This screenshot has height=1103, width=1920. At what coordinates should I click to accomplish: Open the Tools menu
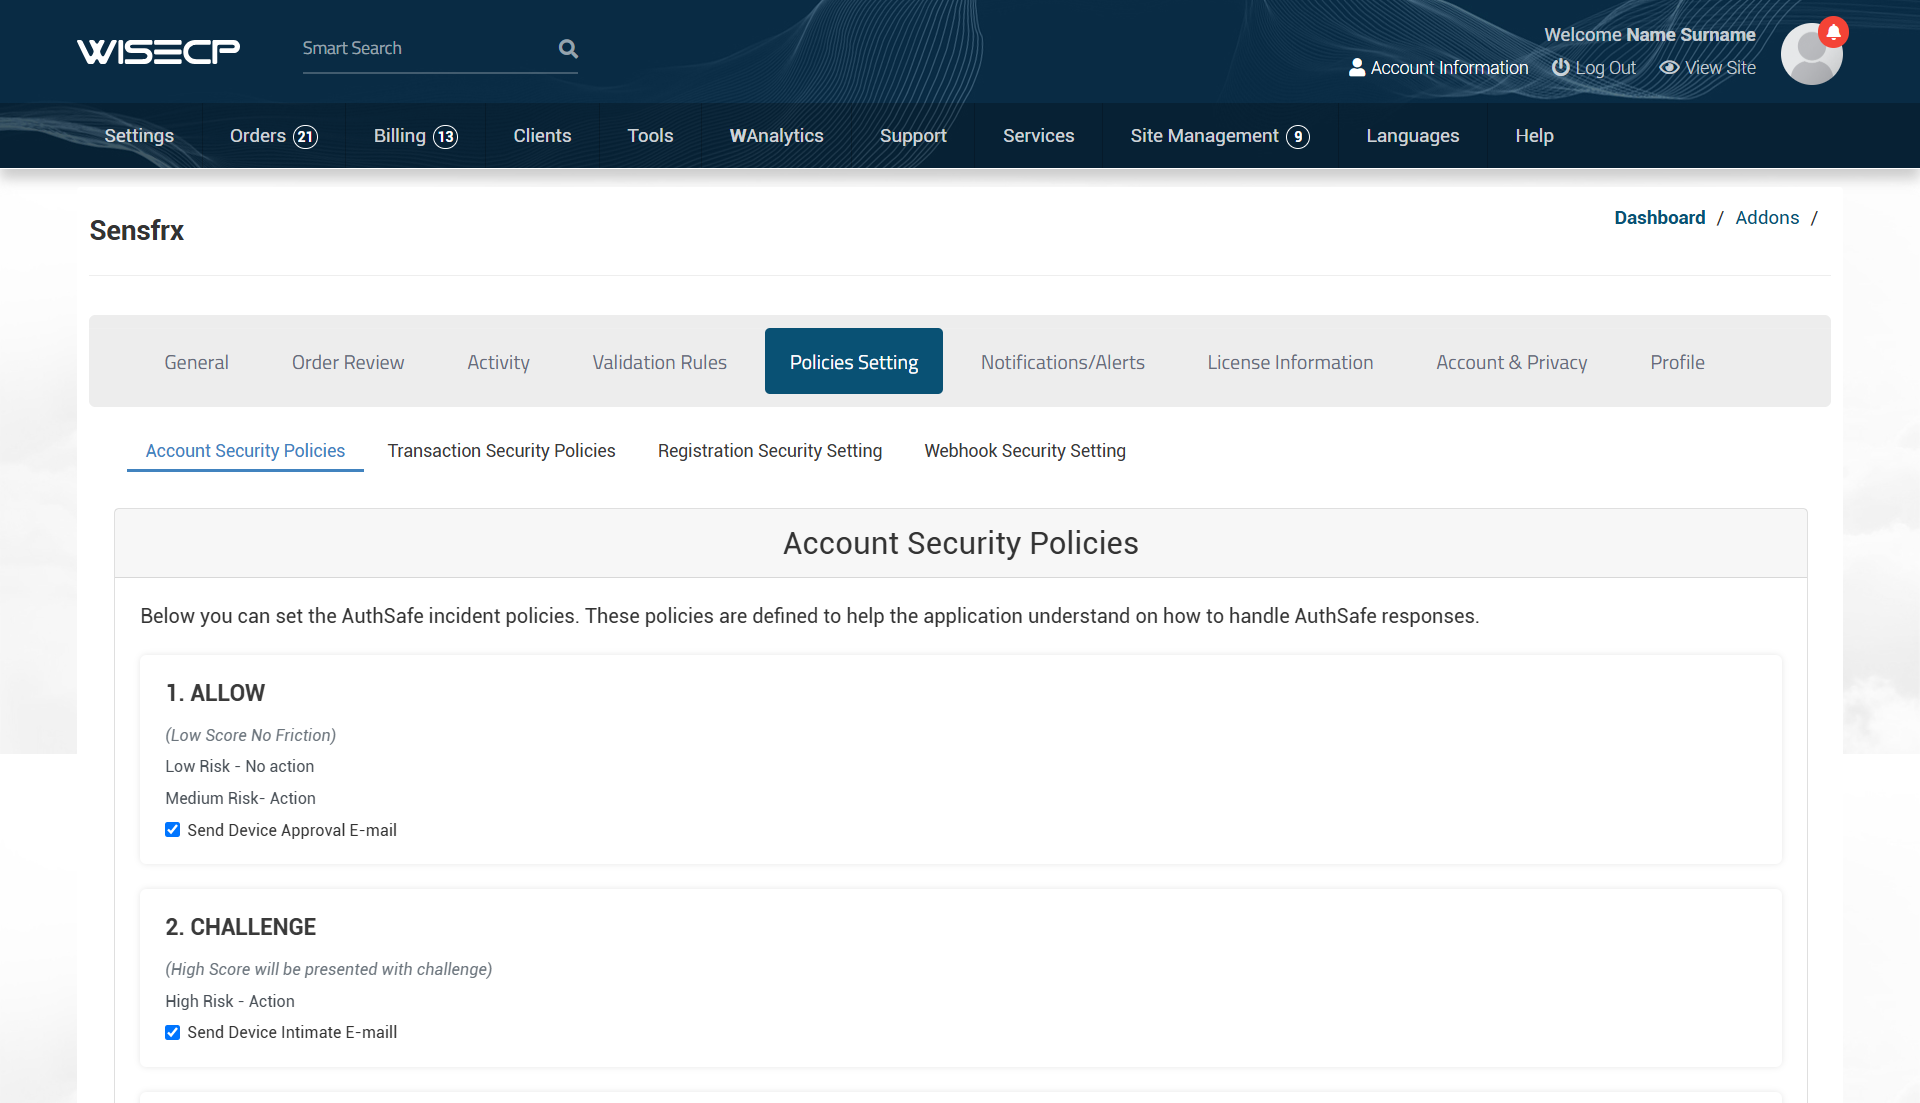pos(650,136)
